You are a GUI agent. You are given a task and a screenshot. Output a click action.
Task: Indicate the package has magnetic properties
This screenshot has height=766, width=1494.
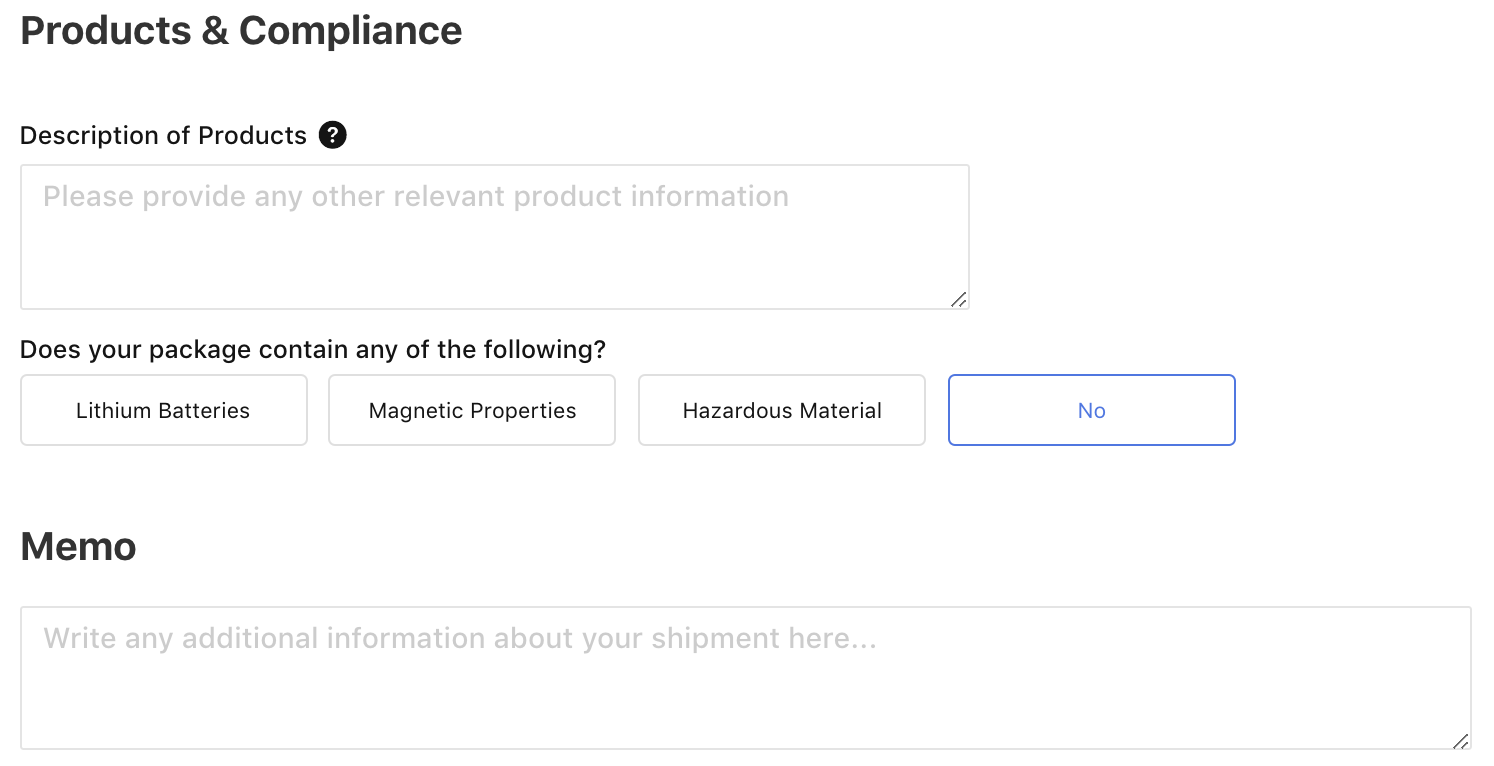472,410
